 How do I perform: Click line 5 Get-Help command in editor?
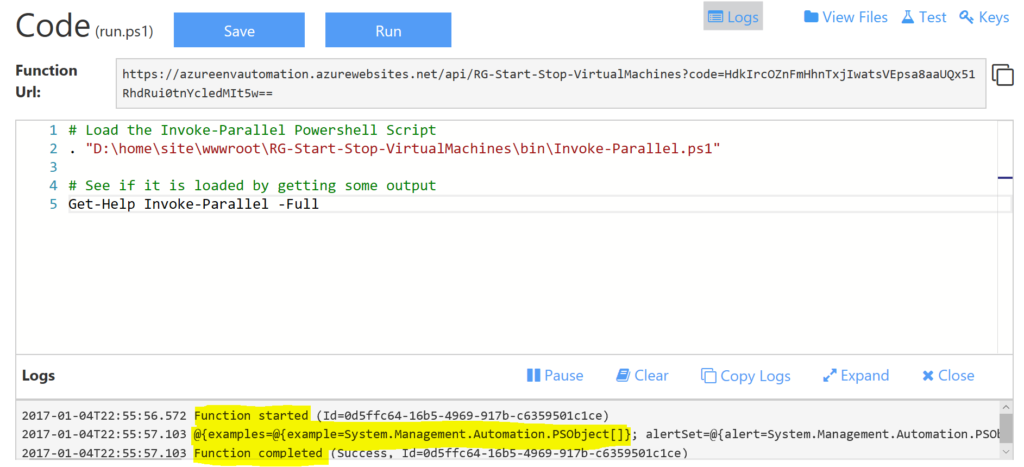[x=193, y=205]
